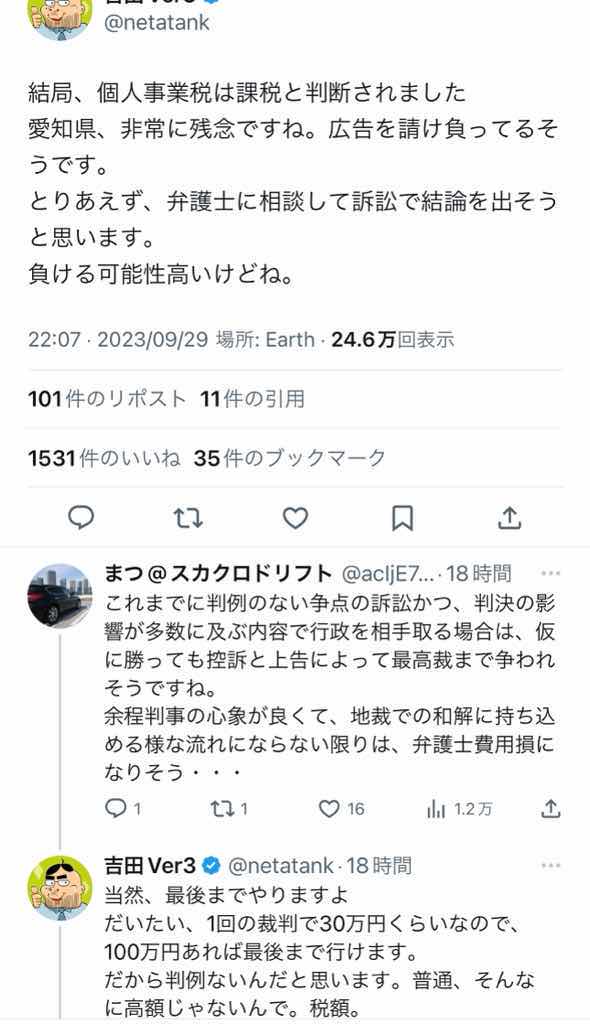Like まつ's reply showing 16 likes

pyautogui.click(x=329, y=809)
